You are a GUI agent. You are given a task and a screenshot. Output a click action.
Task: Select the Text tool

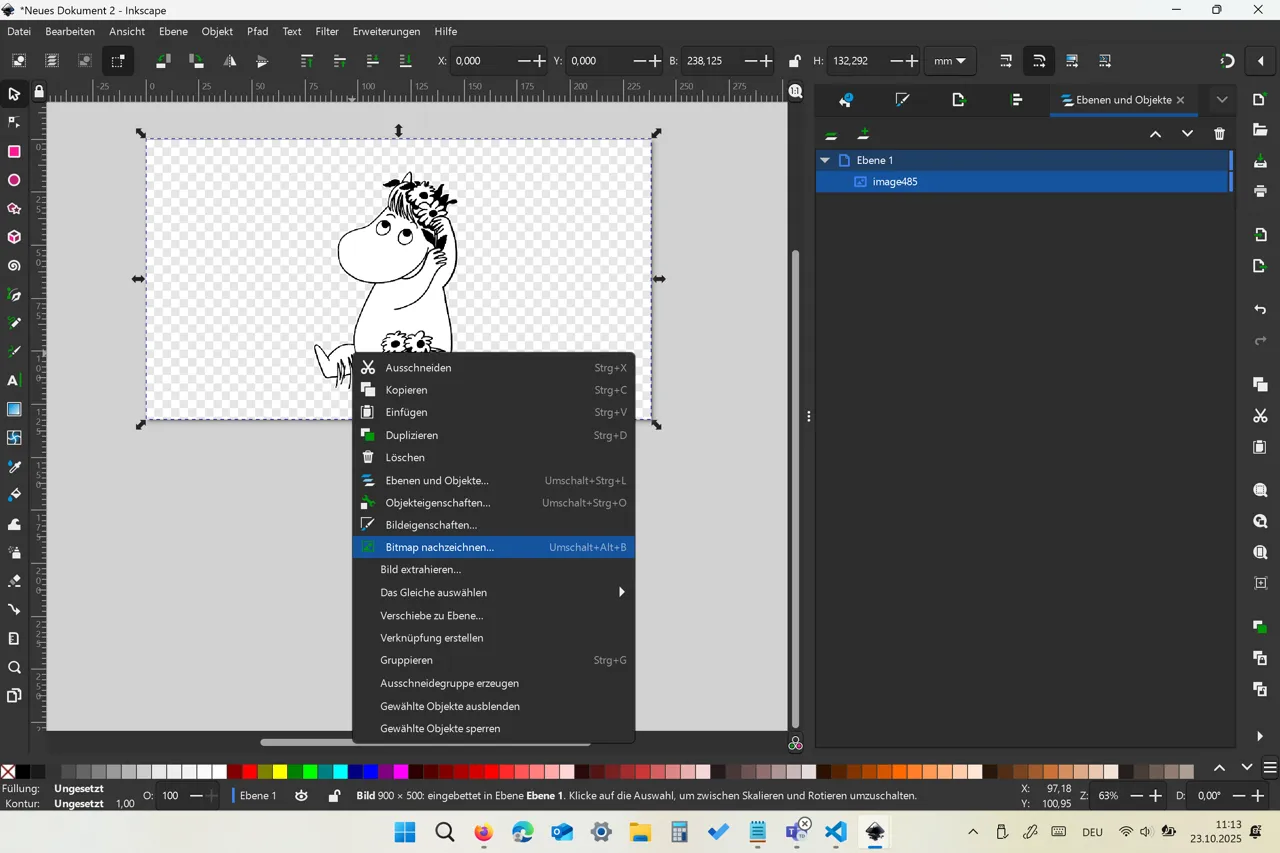[14, 381]
